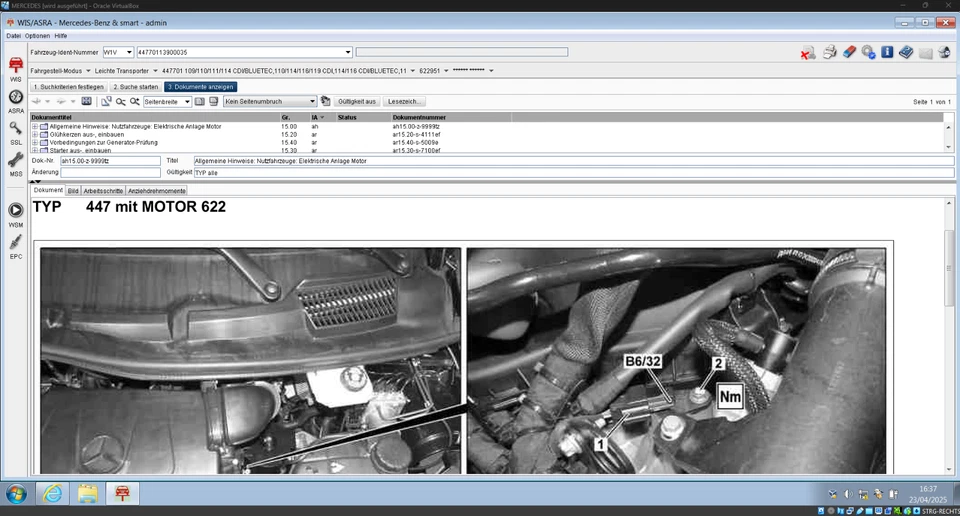Click the Lesezeich... bookmark button
This screenshot has width=960, height=516.
(x=404, y=102)
